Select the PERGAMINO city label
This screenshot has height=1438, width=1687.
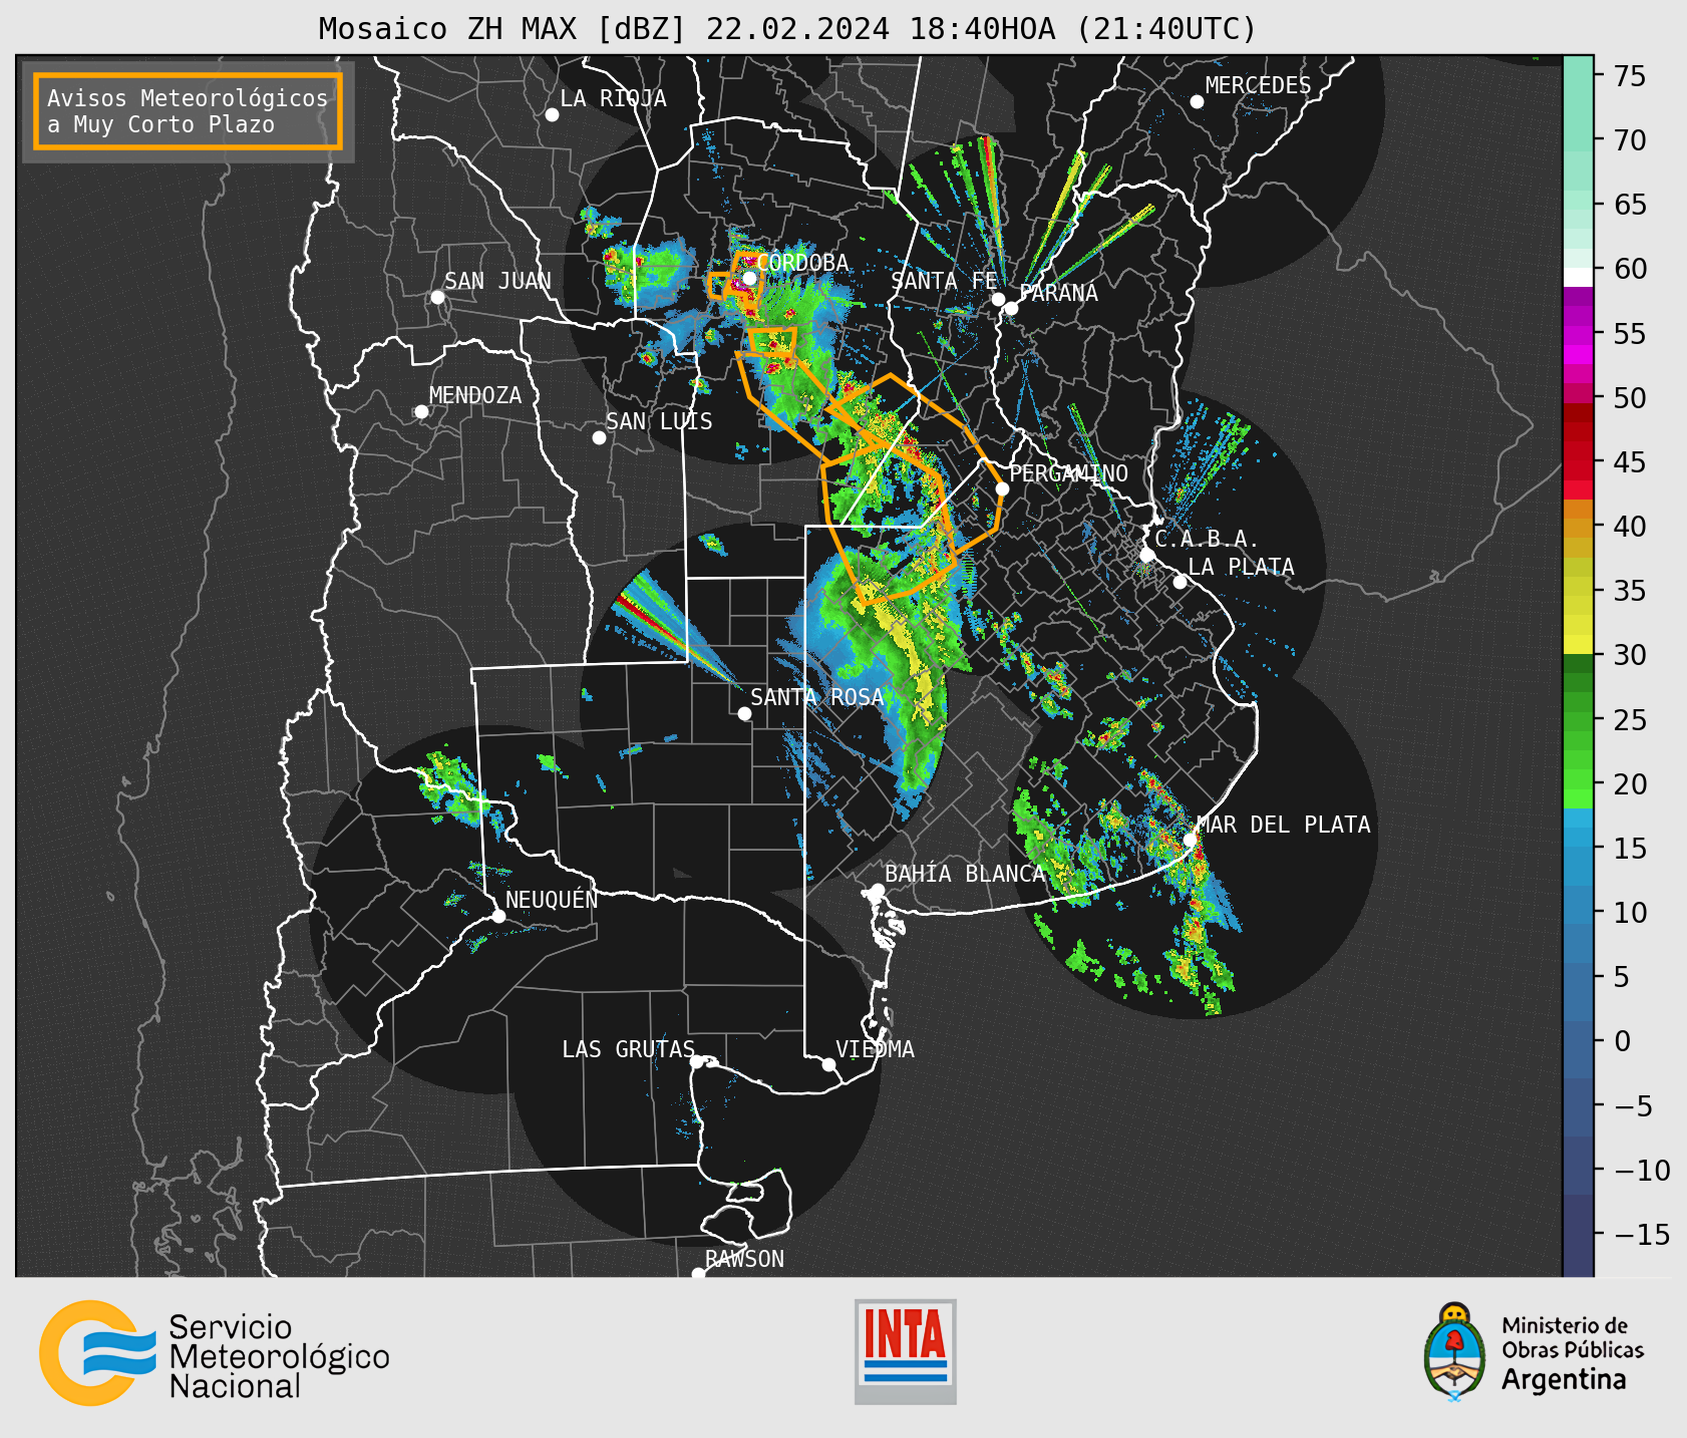[x=1068, y=473]
